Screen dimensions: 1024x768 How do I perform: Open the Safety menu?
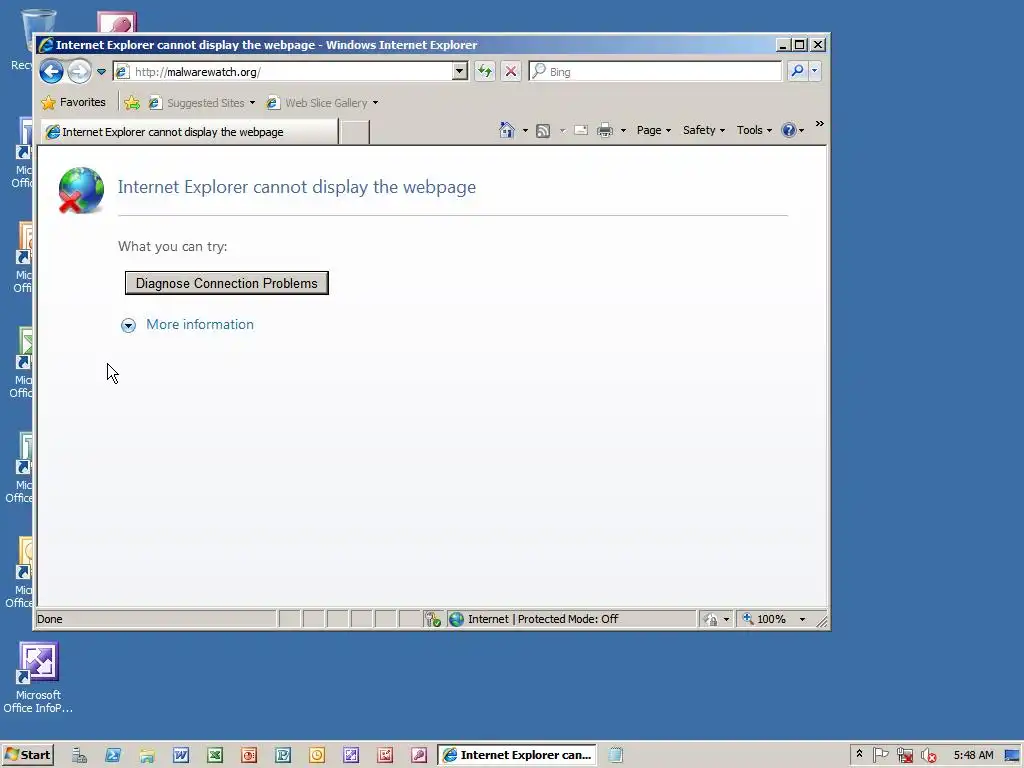click(703, 130)
